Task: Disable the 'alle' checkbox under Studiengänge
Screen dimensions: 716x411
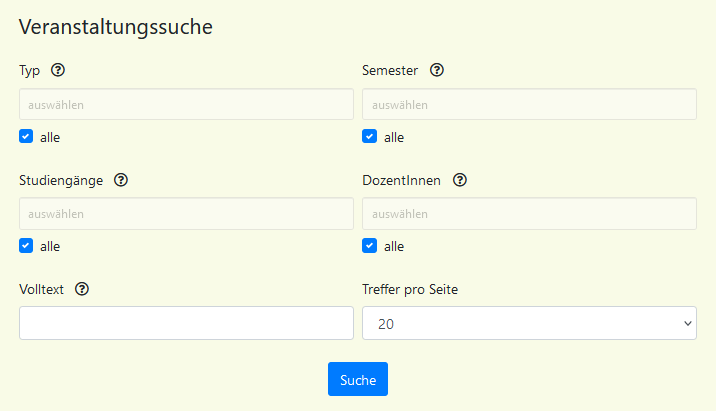Action: tap(26, 246)
